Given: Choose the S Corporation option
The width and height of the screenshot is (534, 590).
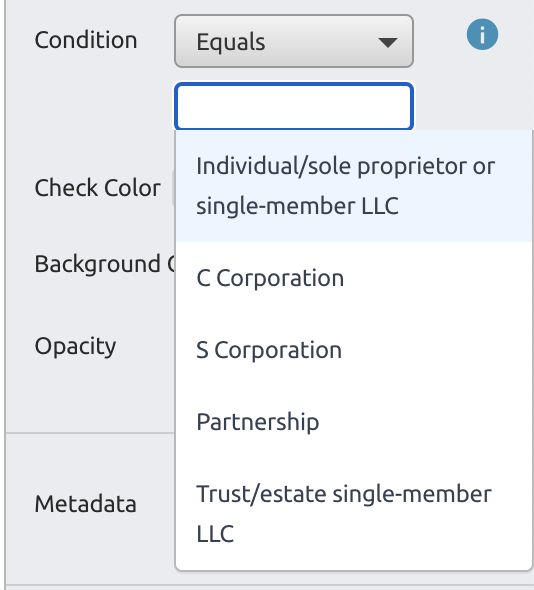Looking at the screenshot, I should point(354,350).
